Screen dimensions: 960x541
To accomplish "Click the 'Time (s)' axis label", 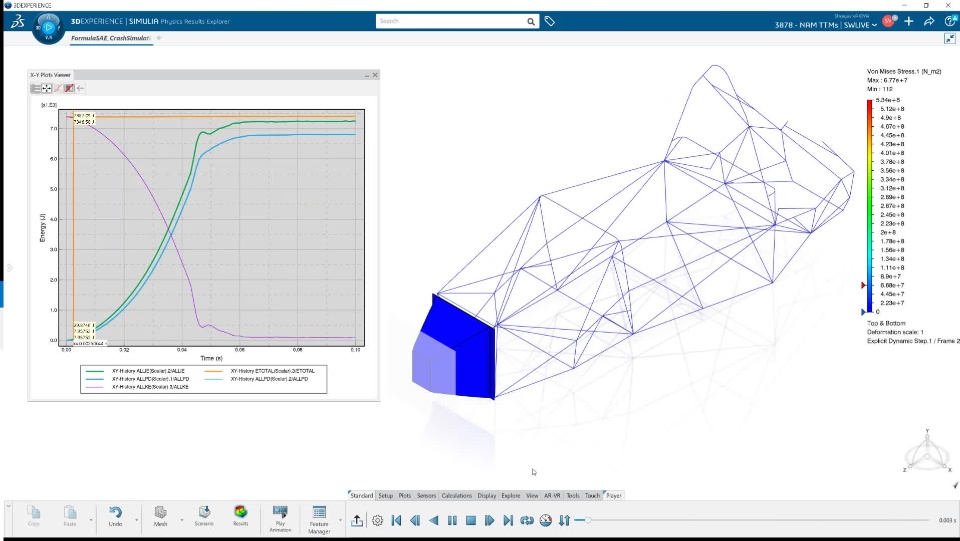I will click(211, 358).
